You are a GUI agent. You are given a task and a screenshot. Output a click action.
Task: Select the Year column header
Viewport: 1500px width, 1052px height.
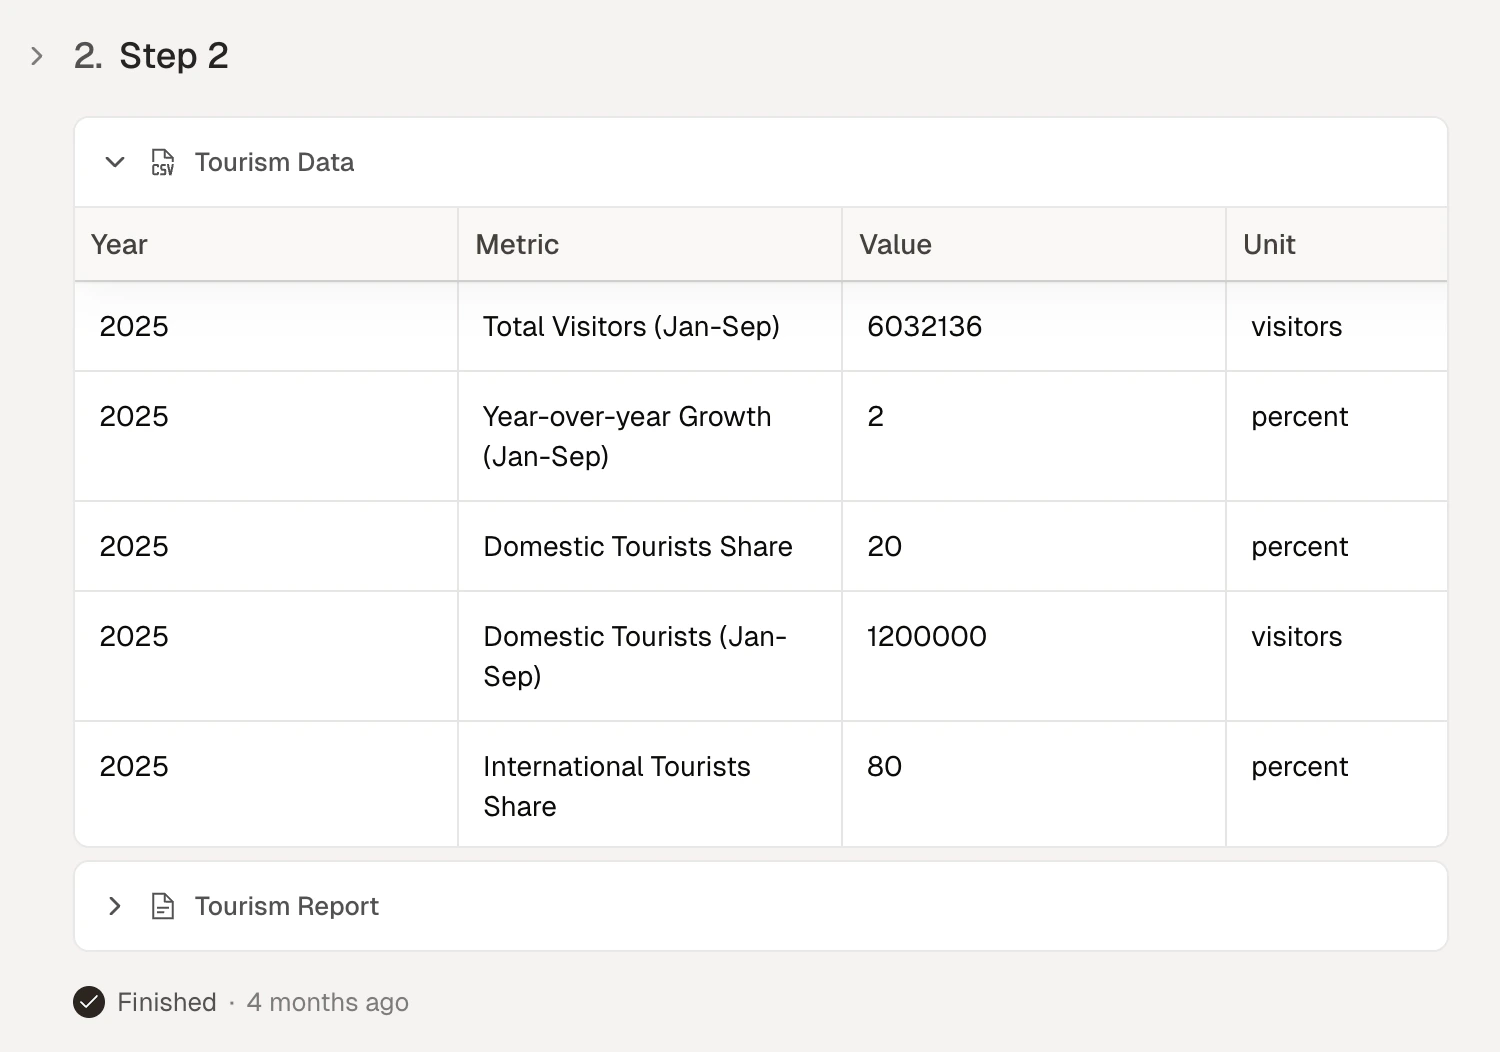[119, 245]
